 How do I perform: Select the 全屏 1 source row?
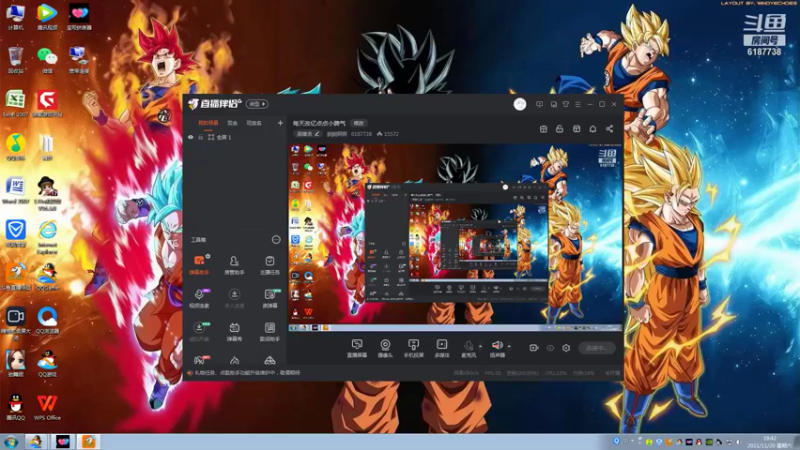pos(235,137)
